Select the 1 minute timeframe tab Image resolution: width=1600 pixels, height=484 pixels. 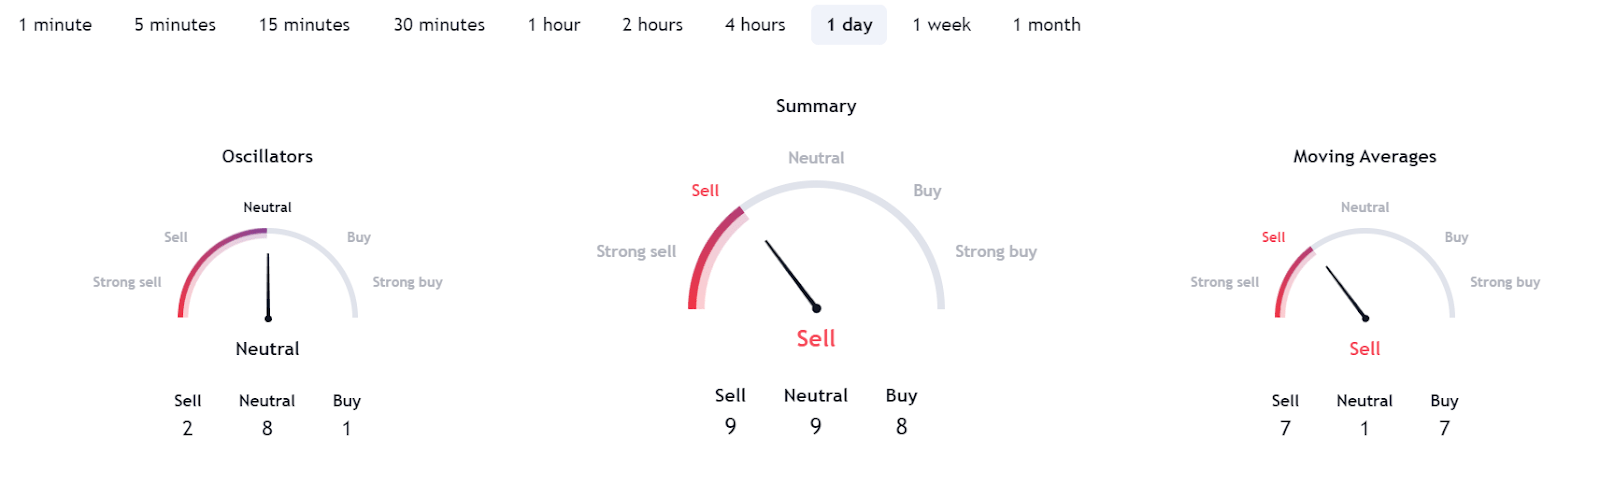tap(55, 25)
